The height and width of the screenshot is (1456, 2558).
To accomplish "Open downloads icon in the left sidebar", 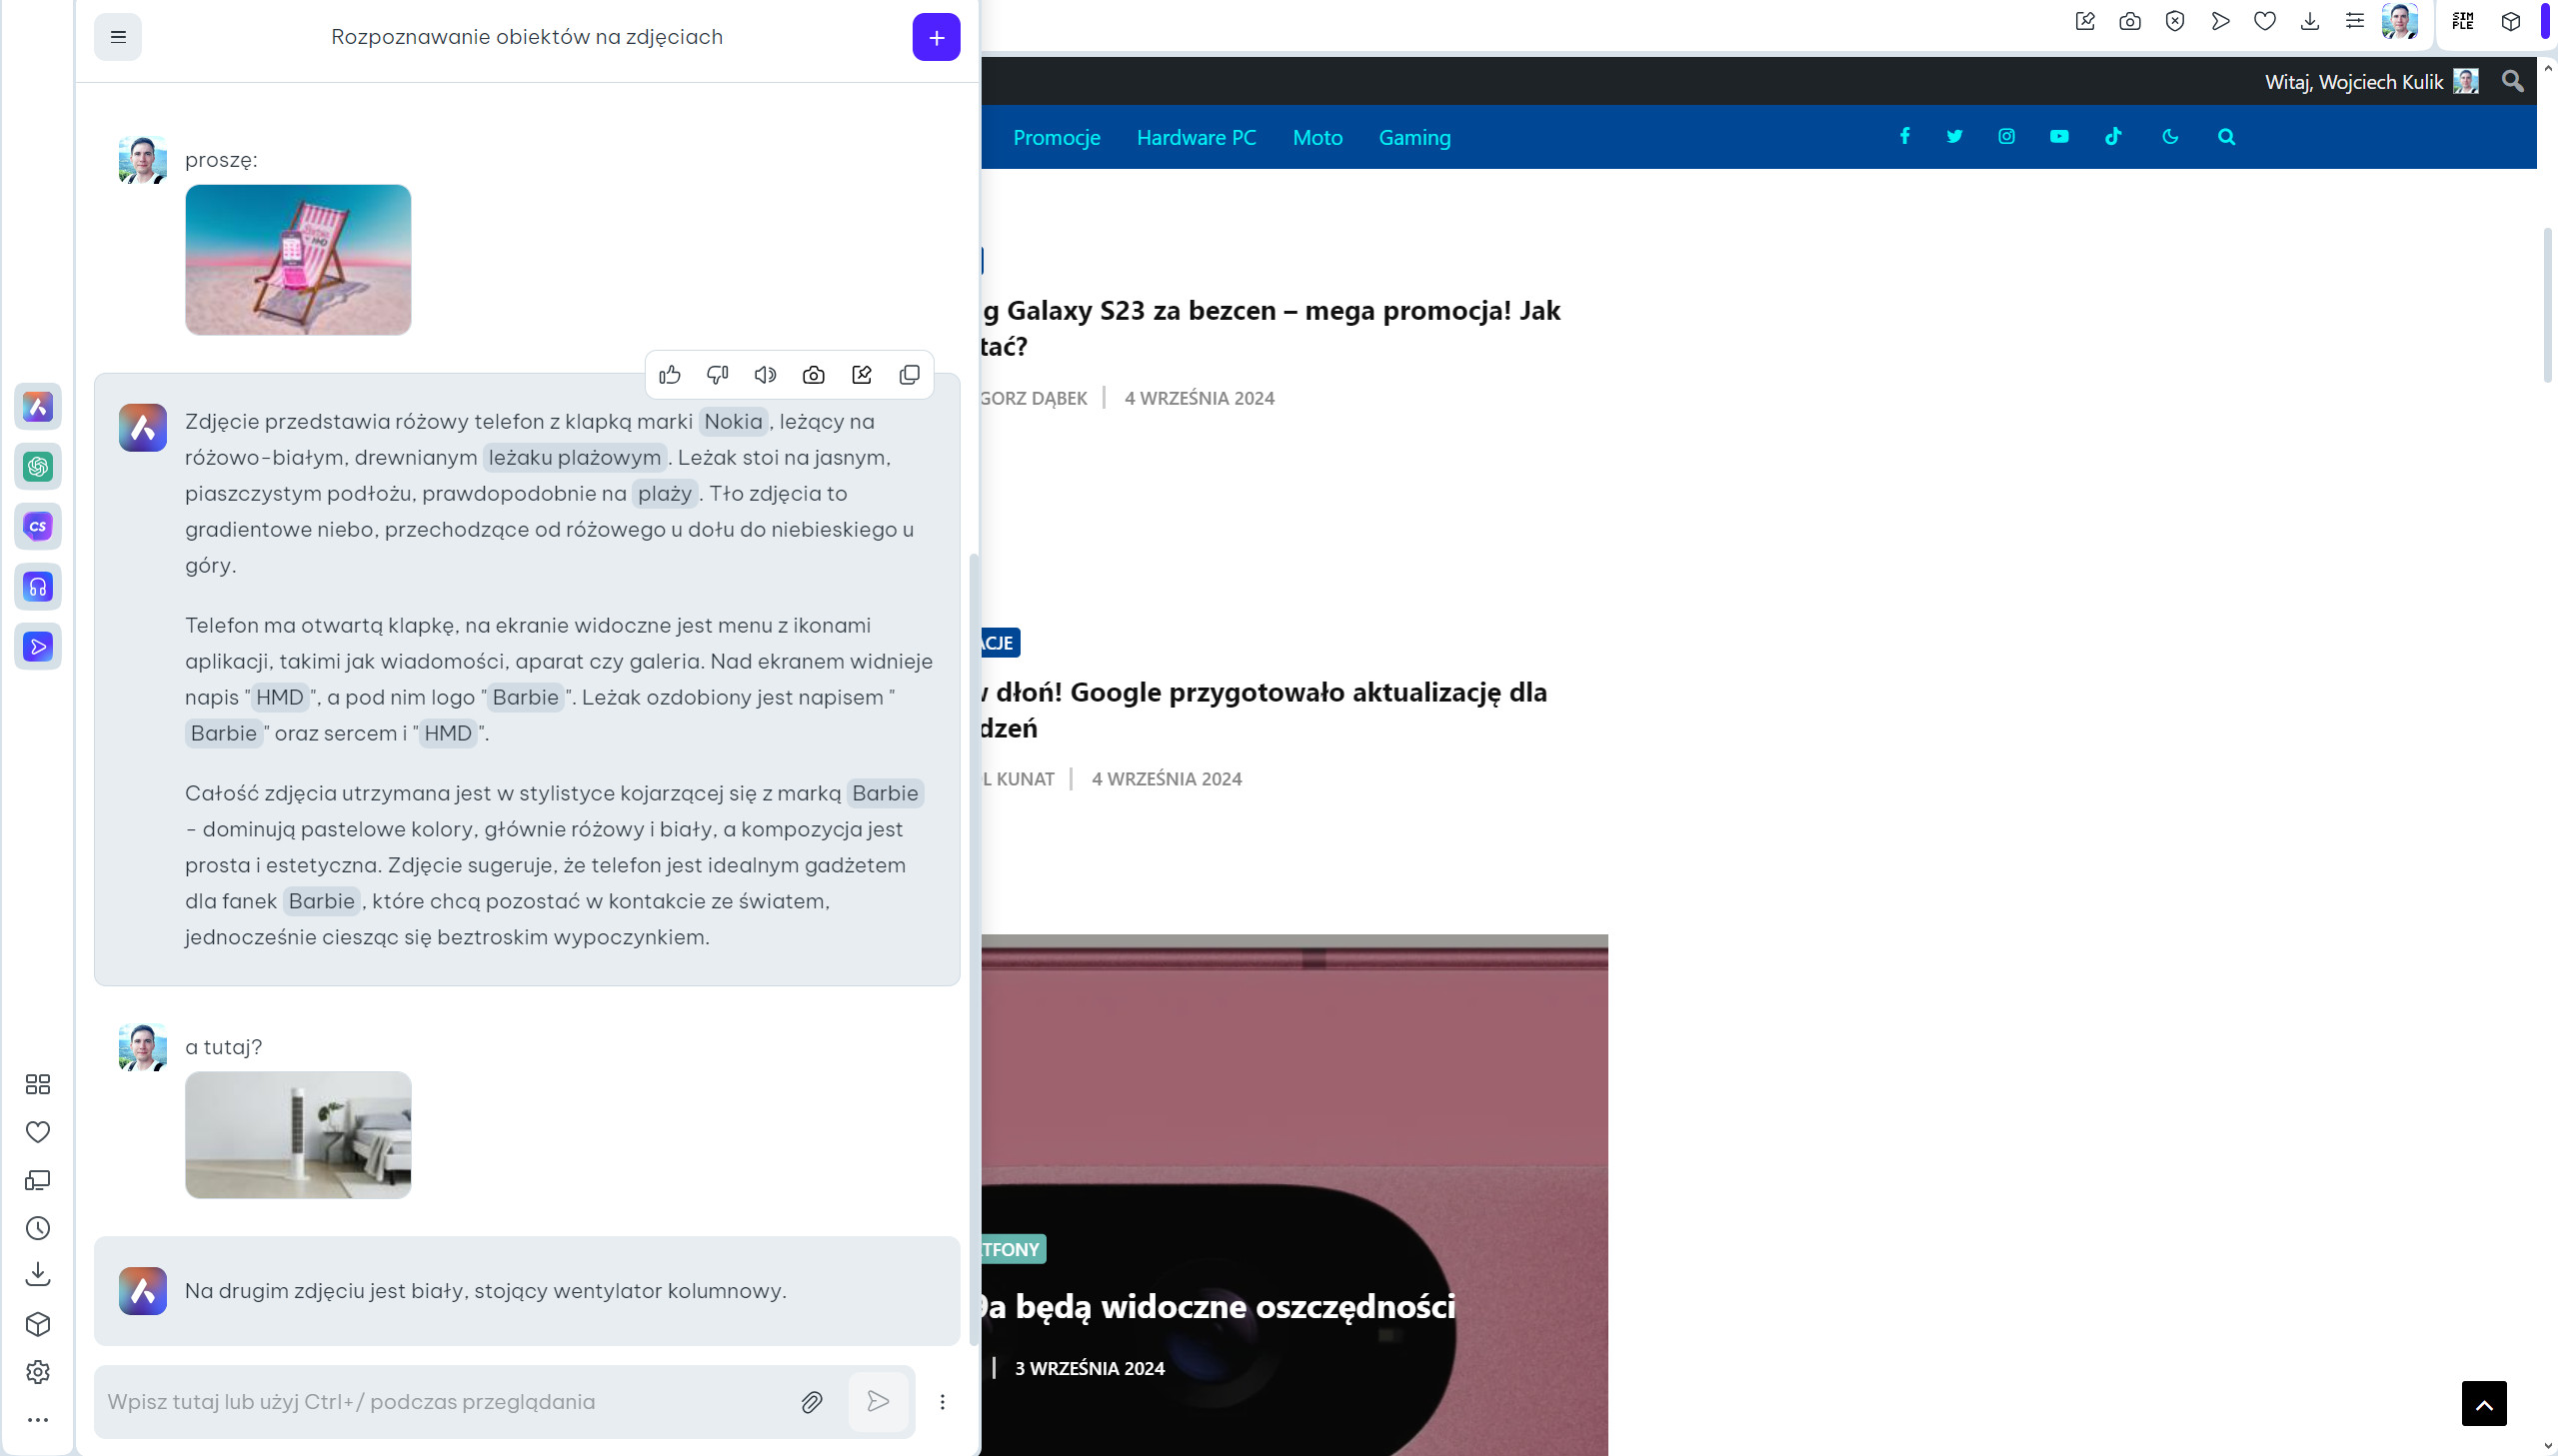I will point(38,1275).
